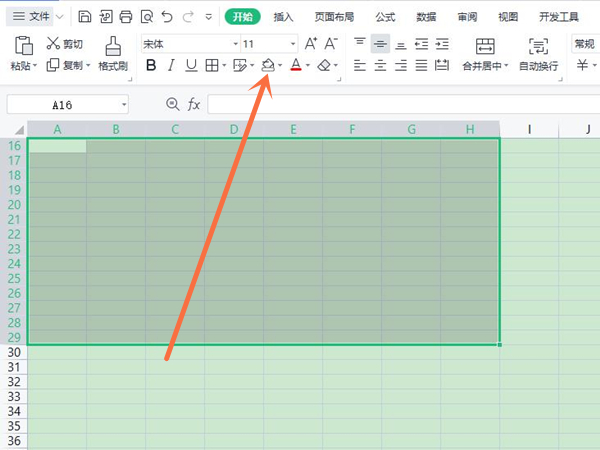Align text left
This screenshot has height=450, width=600.
pyautogui.click(x=360, y=65)
